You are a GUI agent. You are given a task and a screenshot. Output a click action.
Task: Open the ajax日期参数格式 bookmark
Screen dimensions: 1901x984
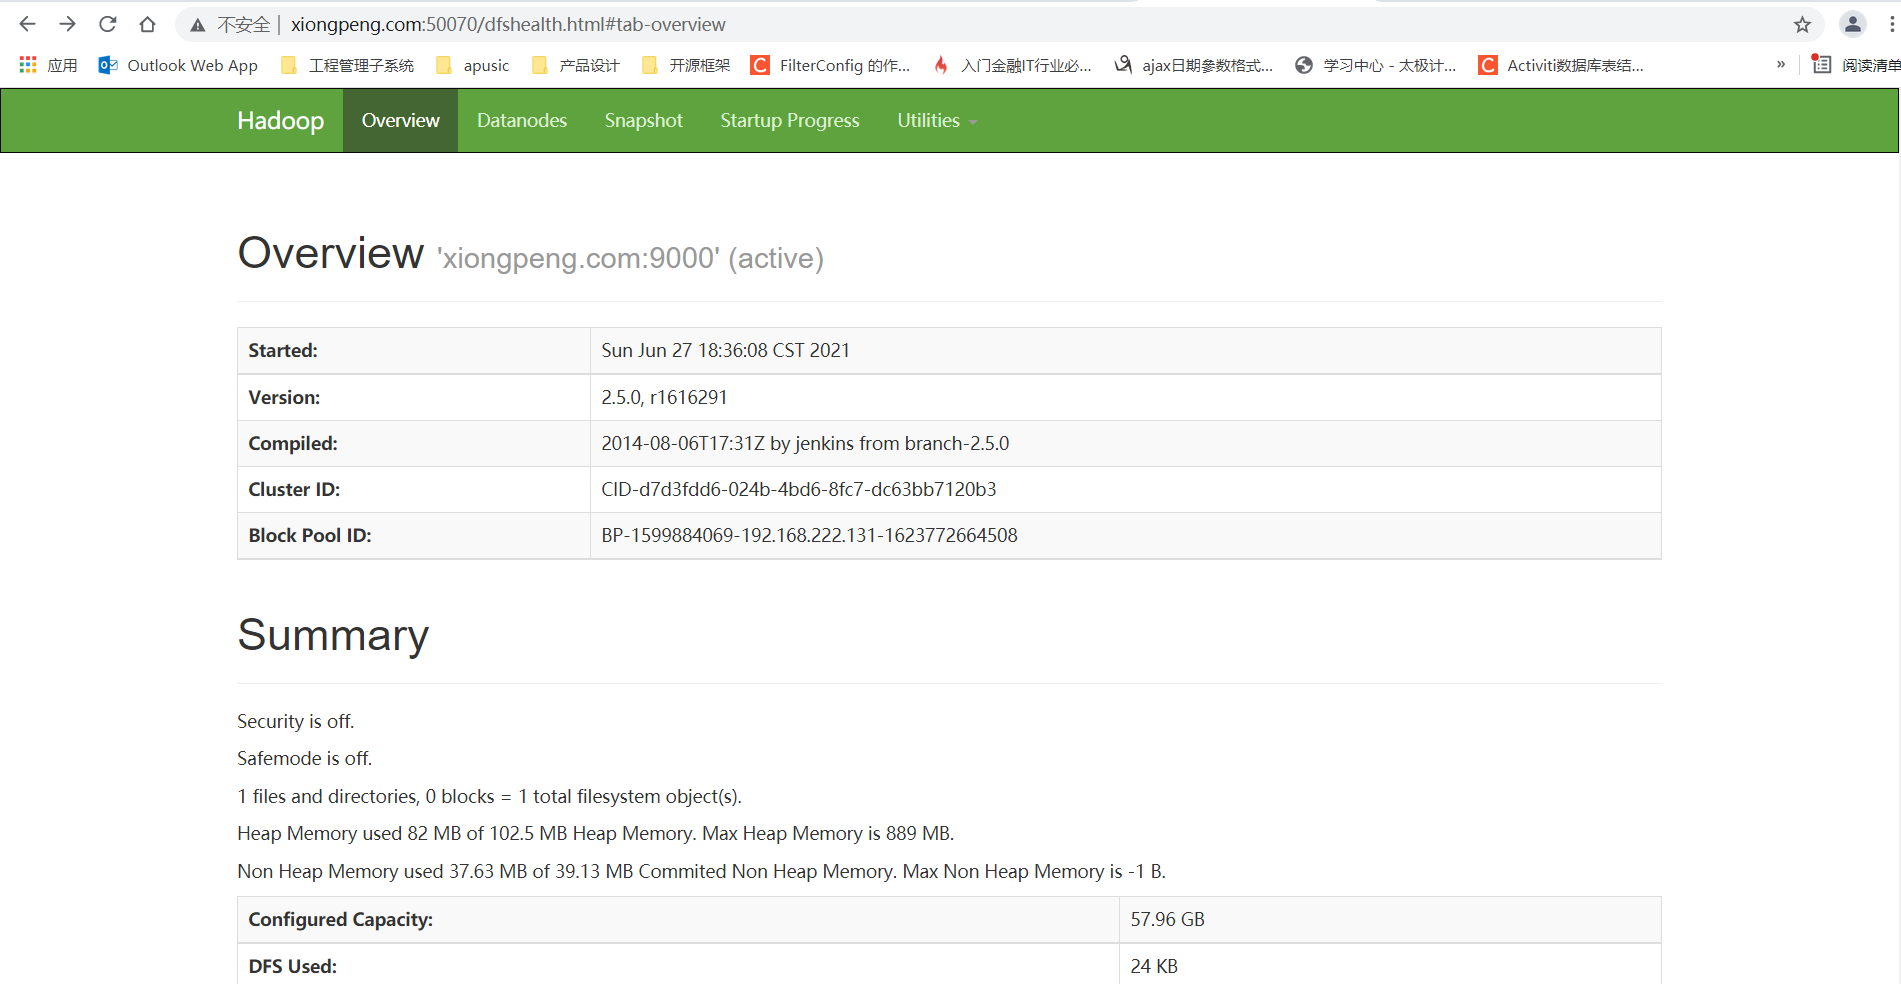[x=1194, y=65]
